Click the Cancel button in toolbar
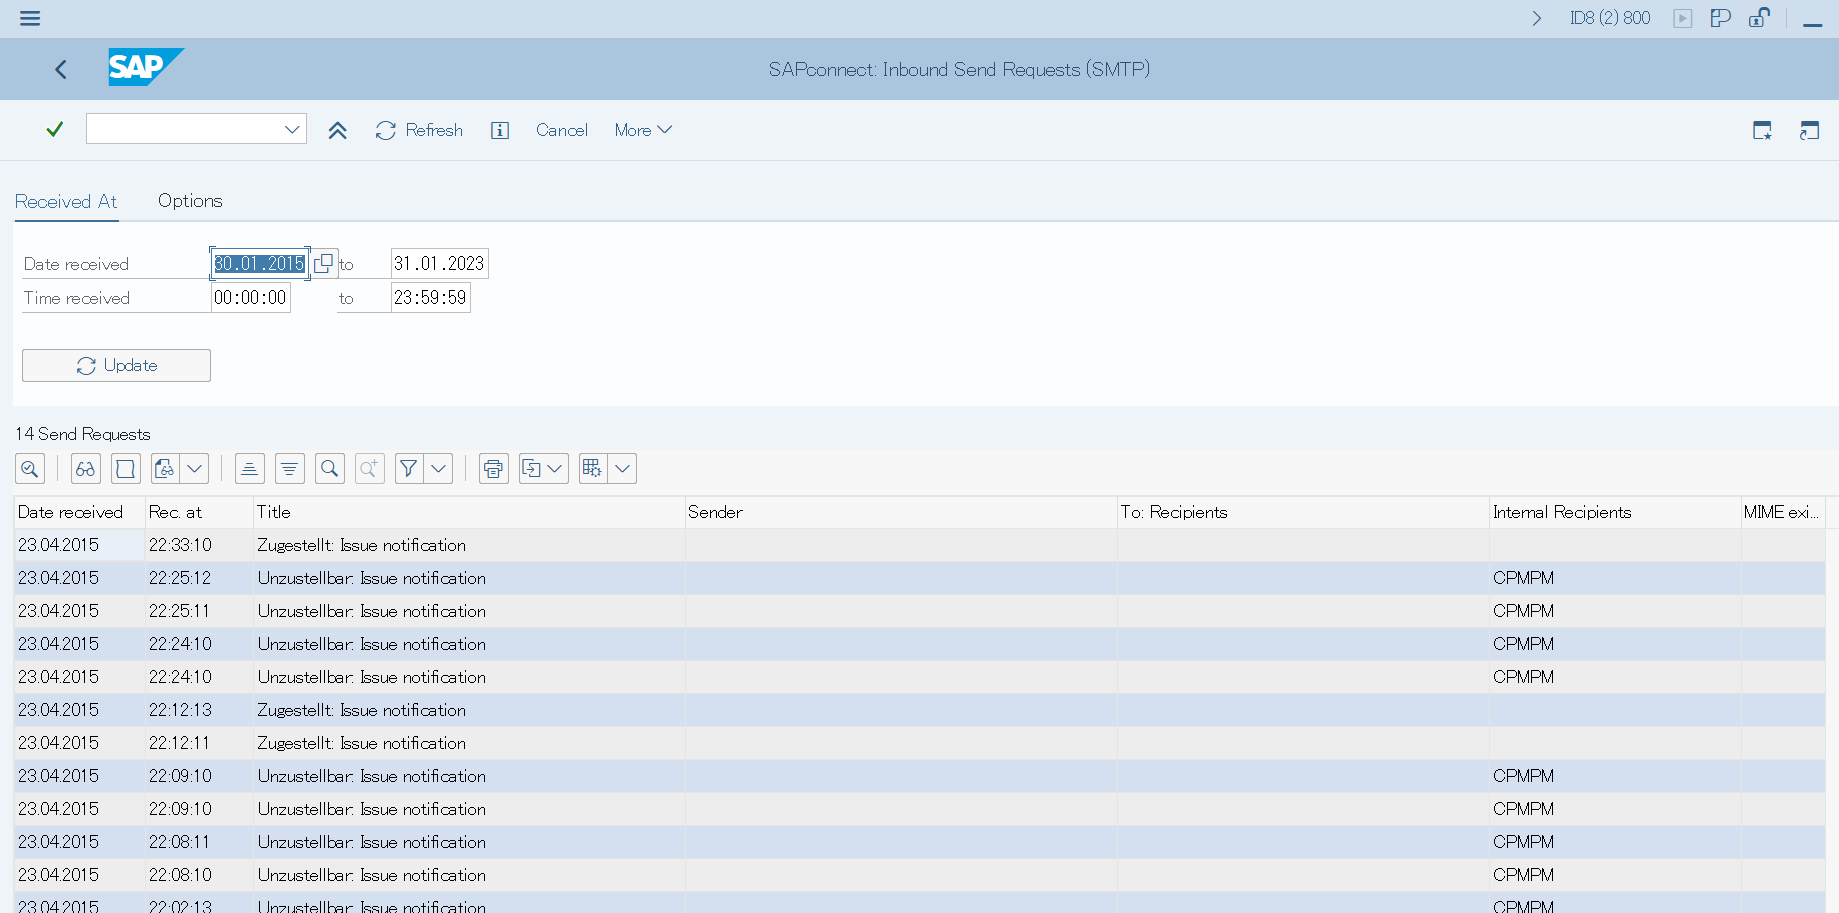This screenshot has height=913, width=1839. click(x=561, y=130)
